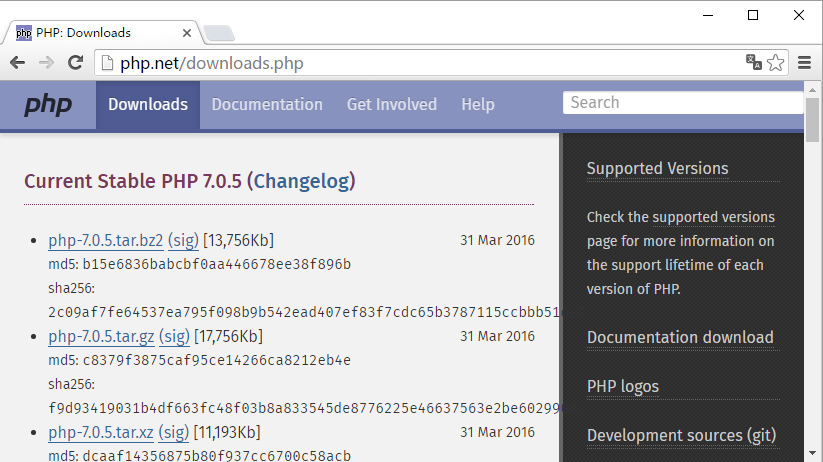Reload the page with refresh icon

coord(75,63)
